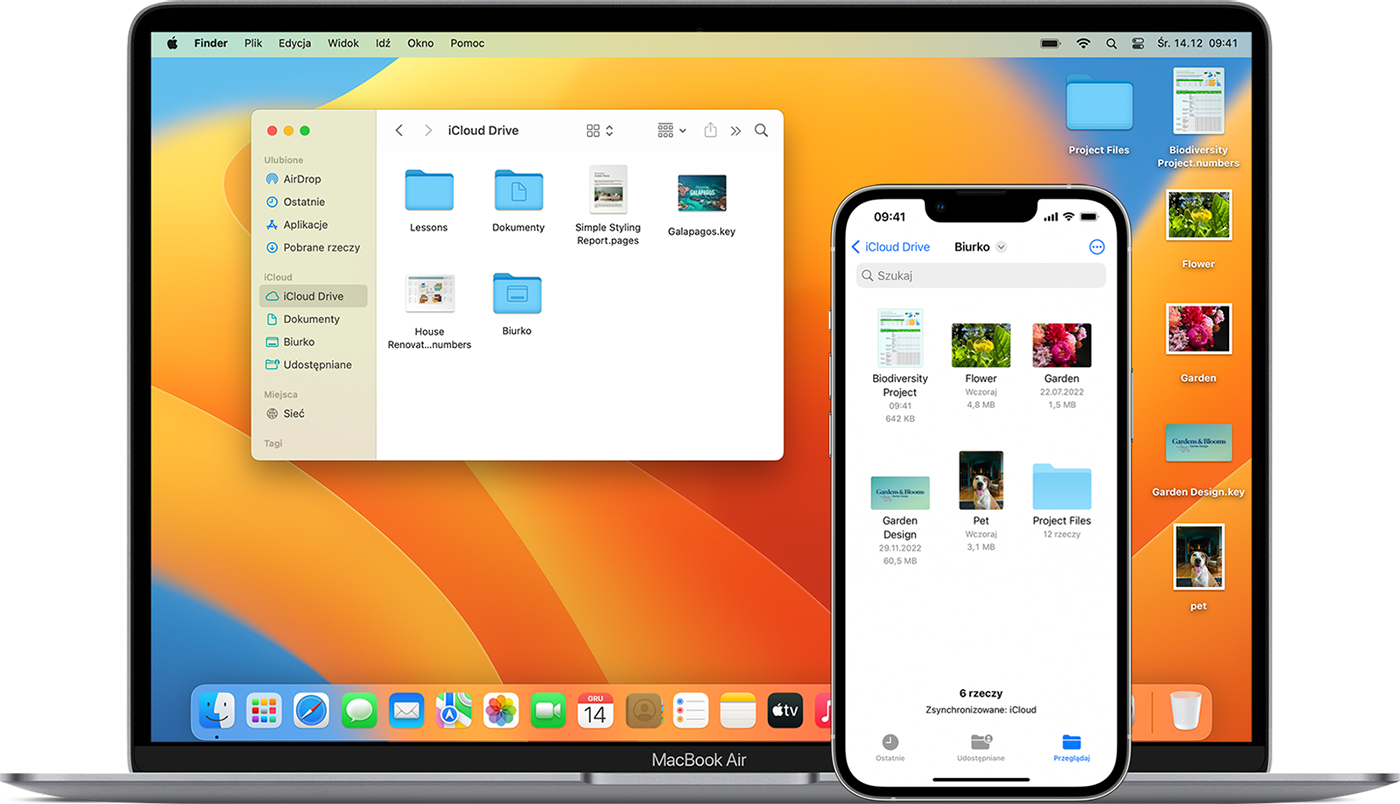1400x804 pixels.
Task: Open the Finder menu in the menu bar
Action: point(211,44)
